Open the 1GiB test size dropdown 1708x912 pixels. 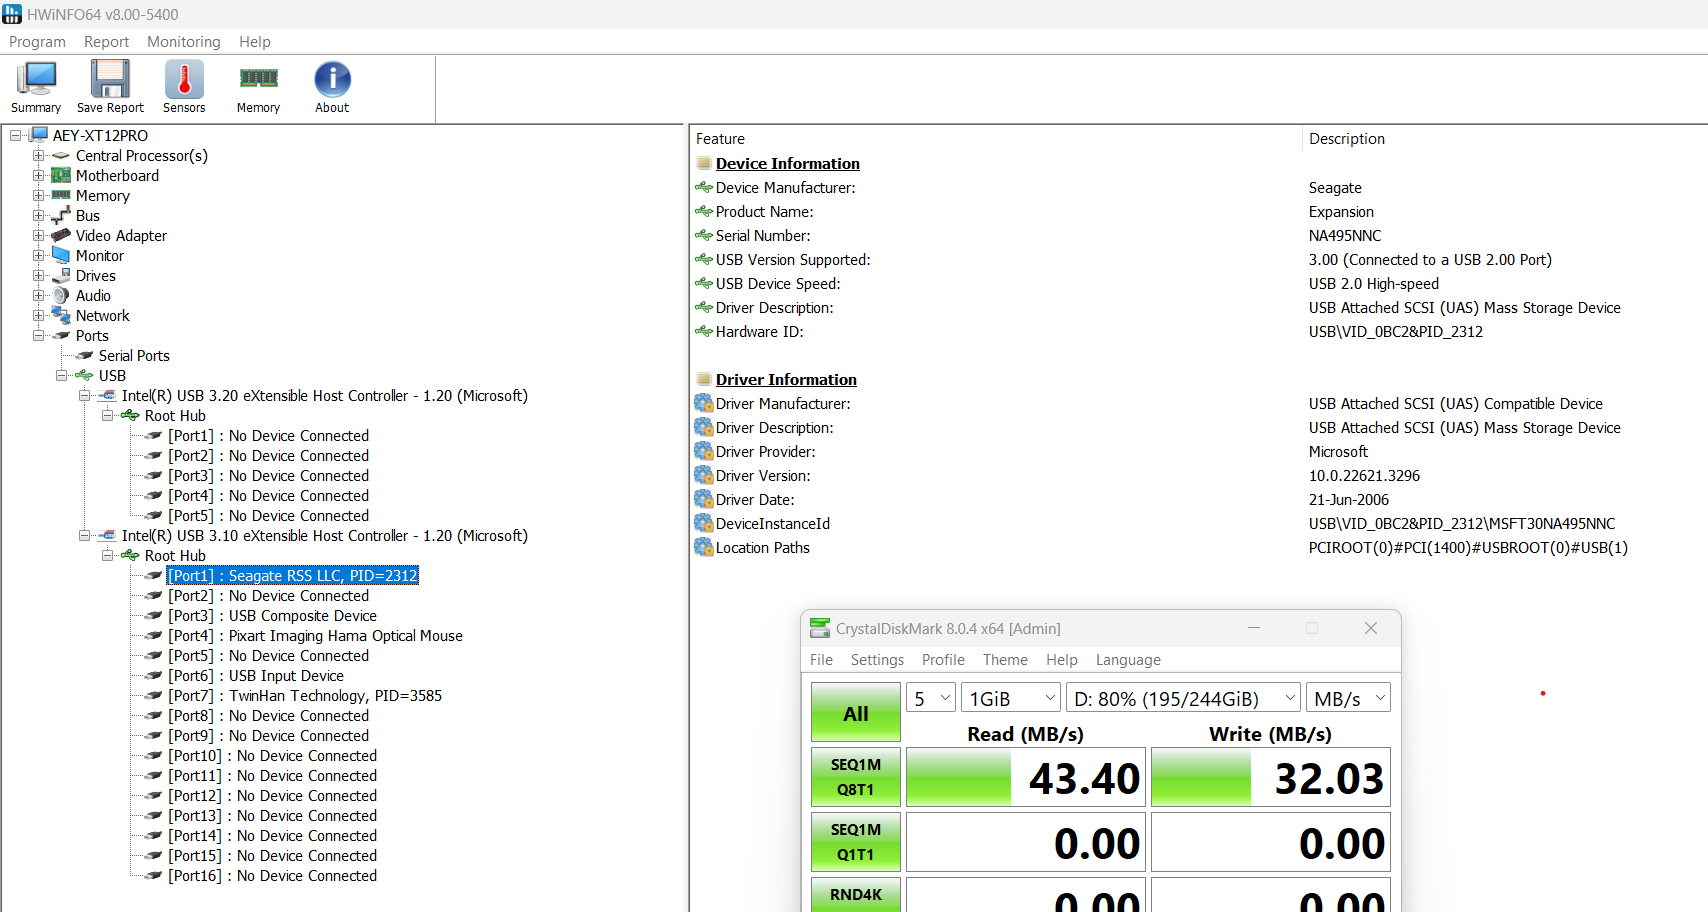point(1011,698)
